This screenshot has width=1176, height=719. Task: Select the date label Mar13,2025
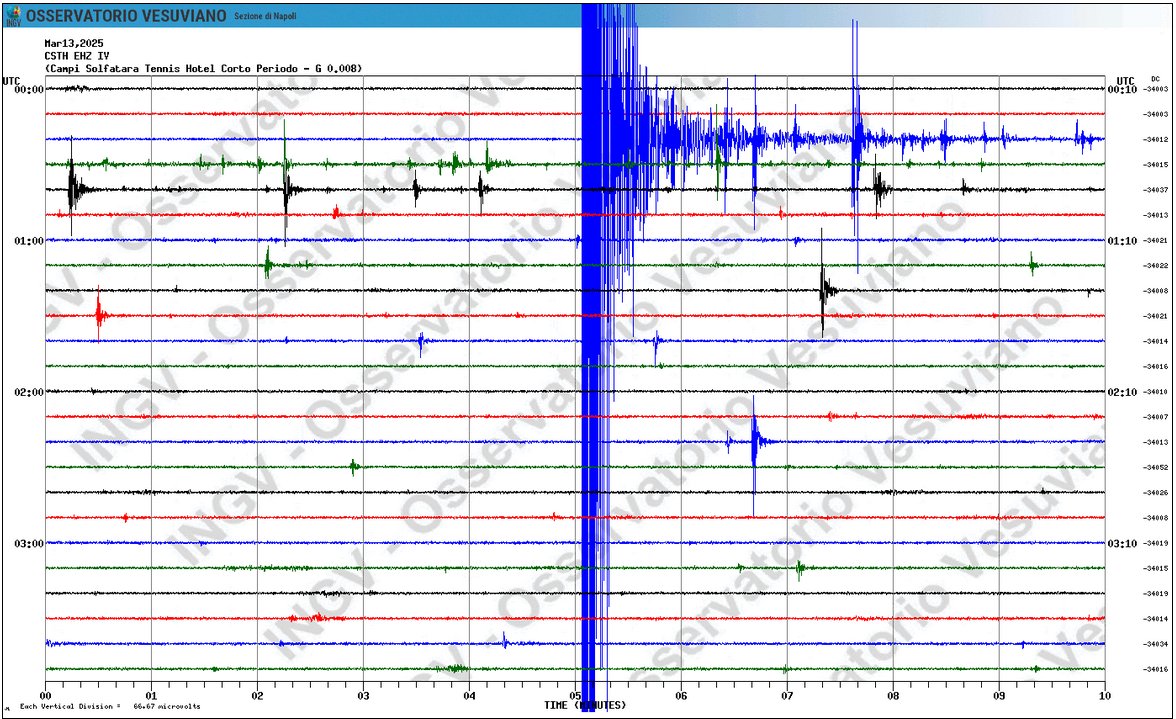click(x=74, y=43)
